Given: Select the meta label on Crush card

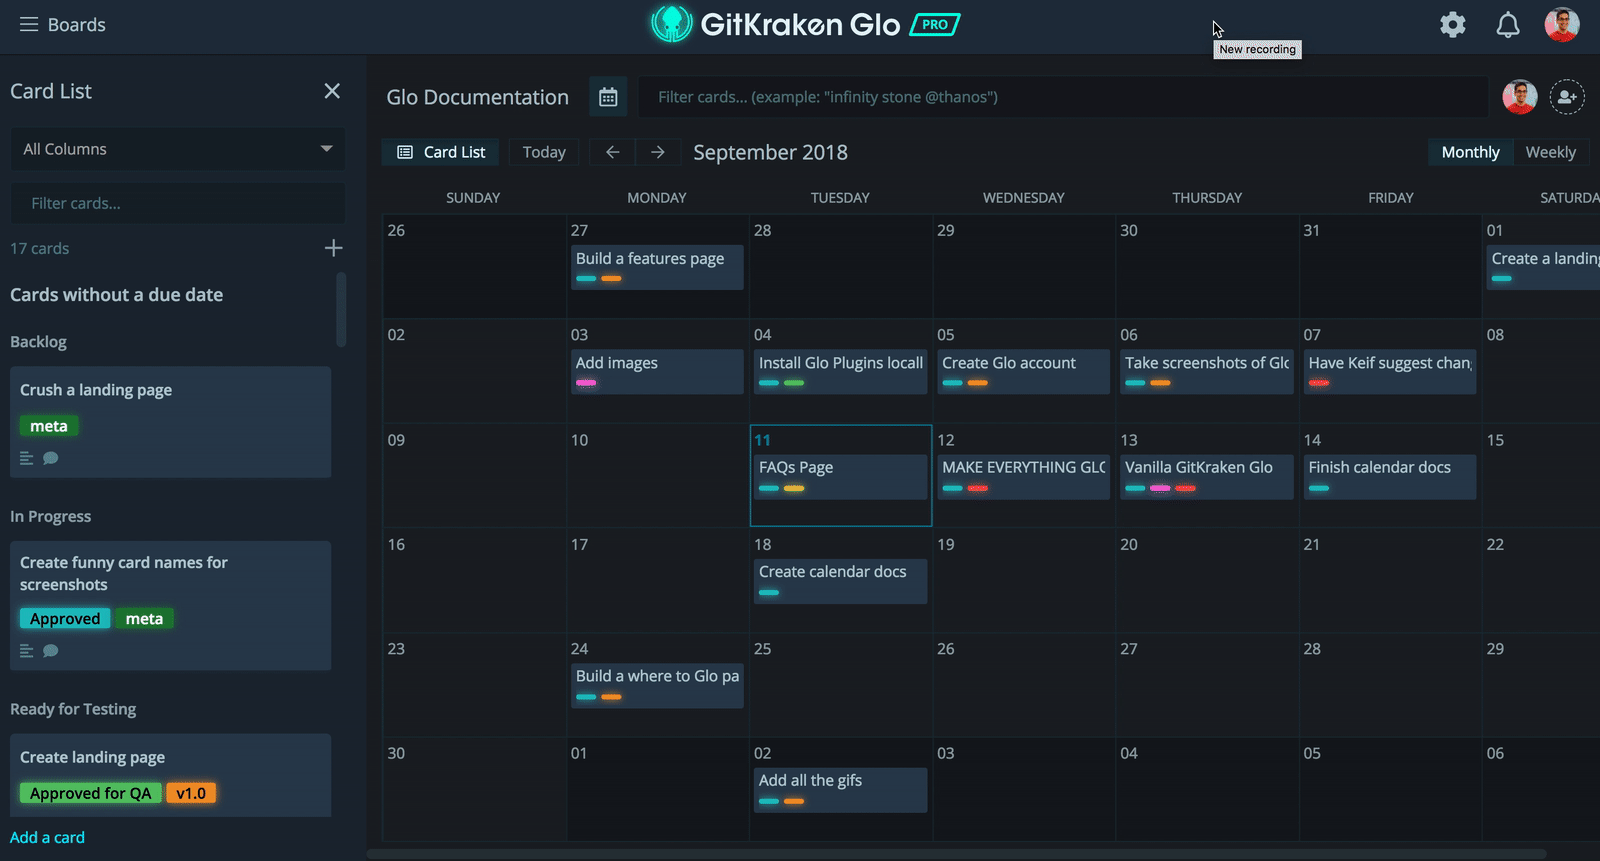Looking at the screenshot, I should 49,426.
